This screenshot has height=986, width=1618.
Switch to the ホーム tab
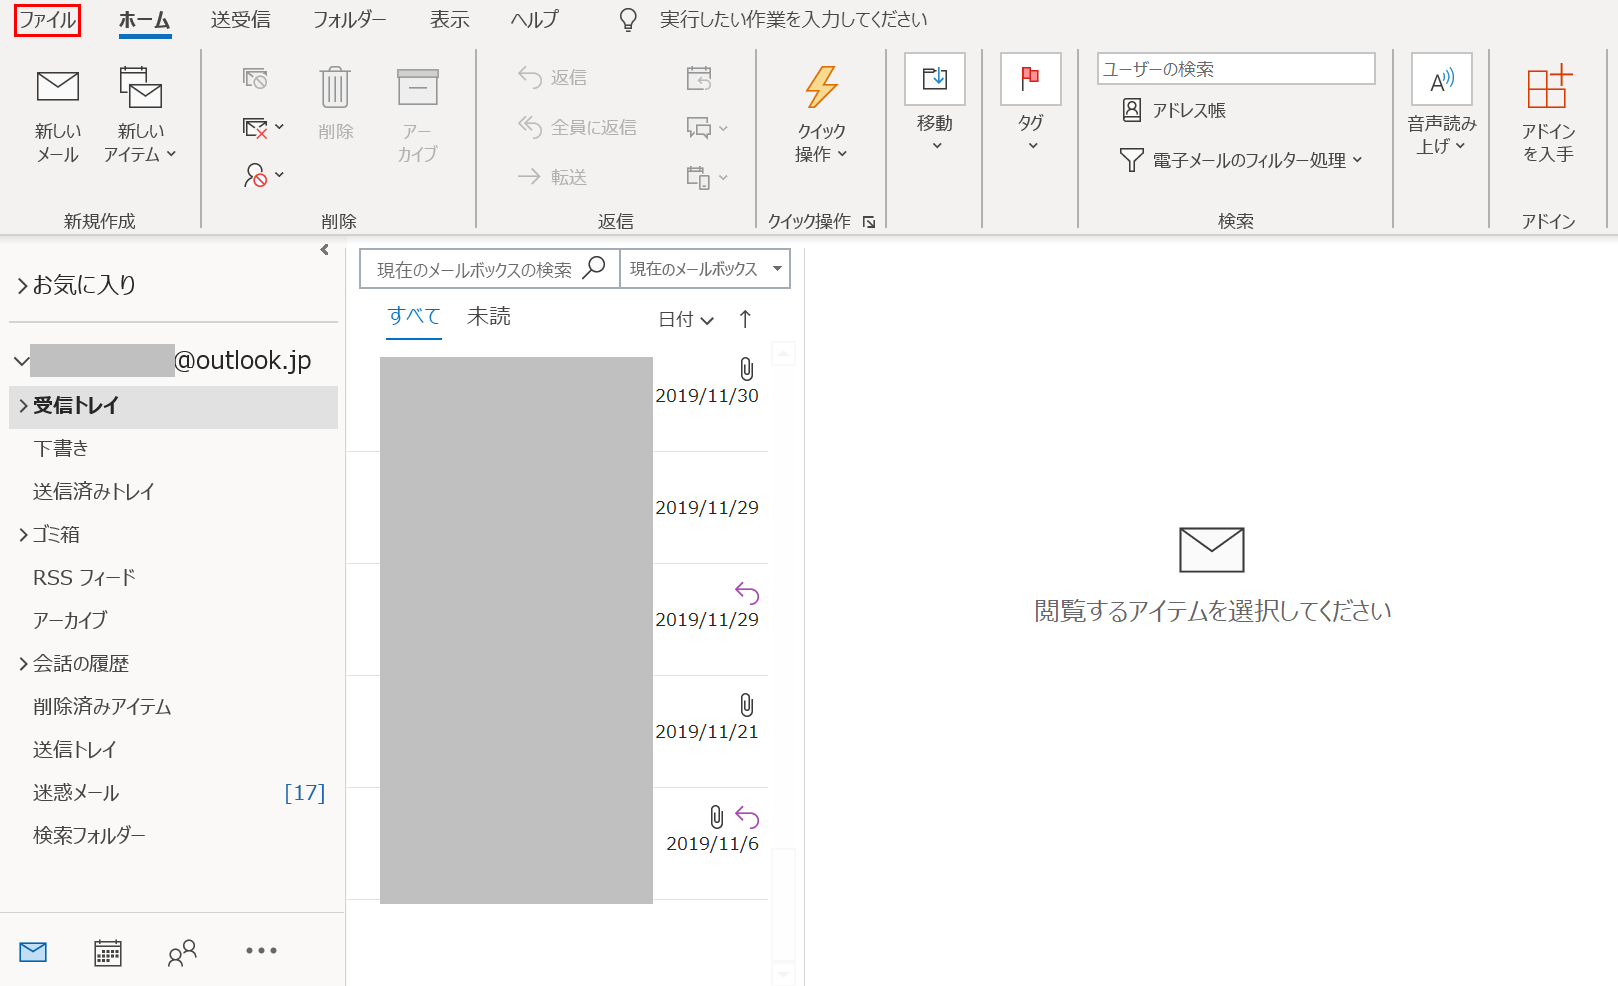144,20
